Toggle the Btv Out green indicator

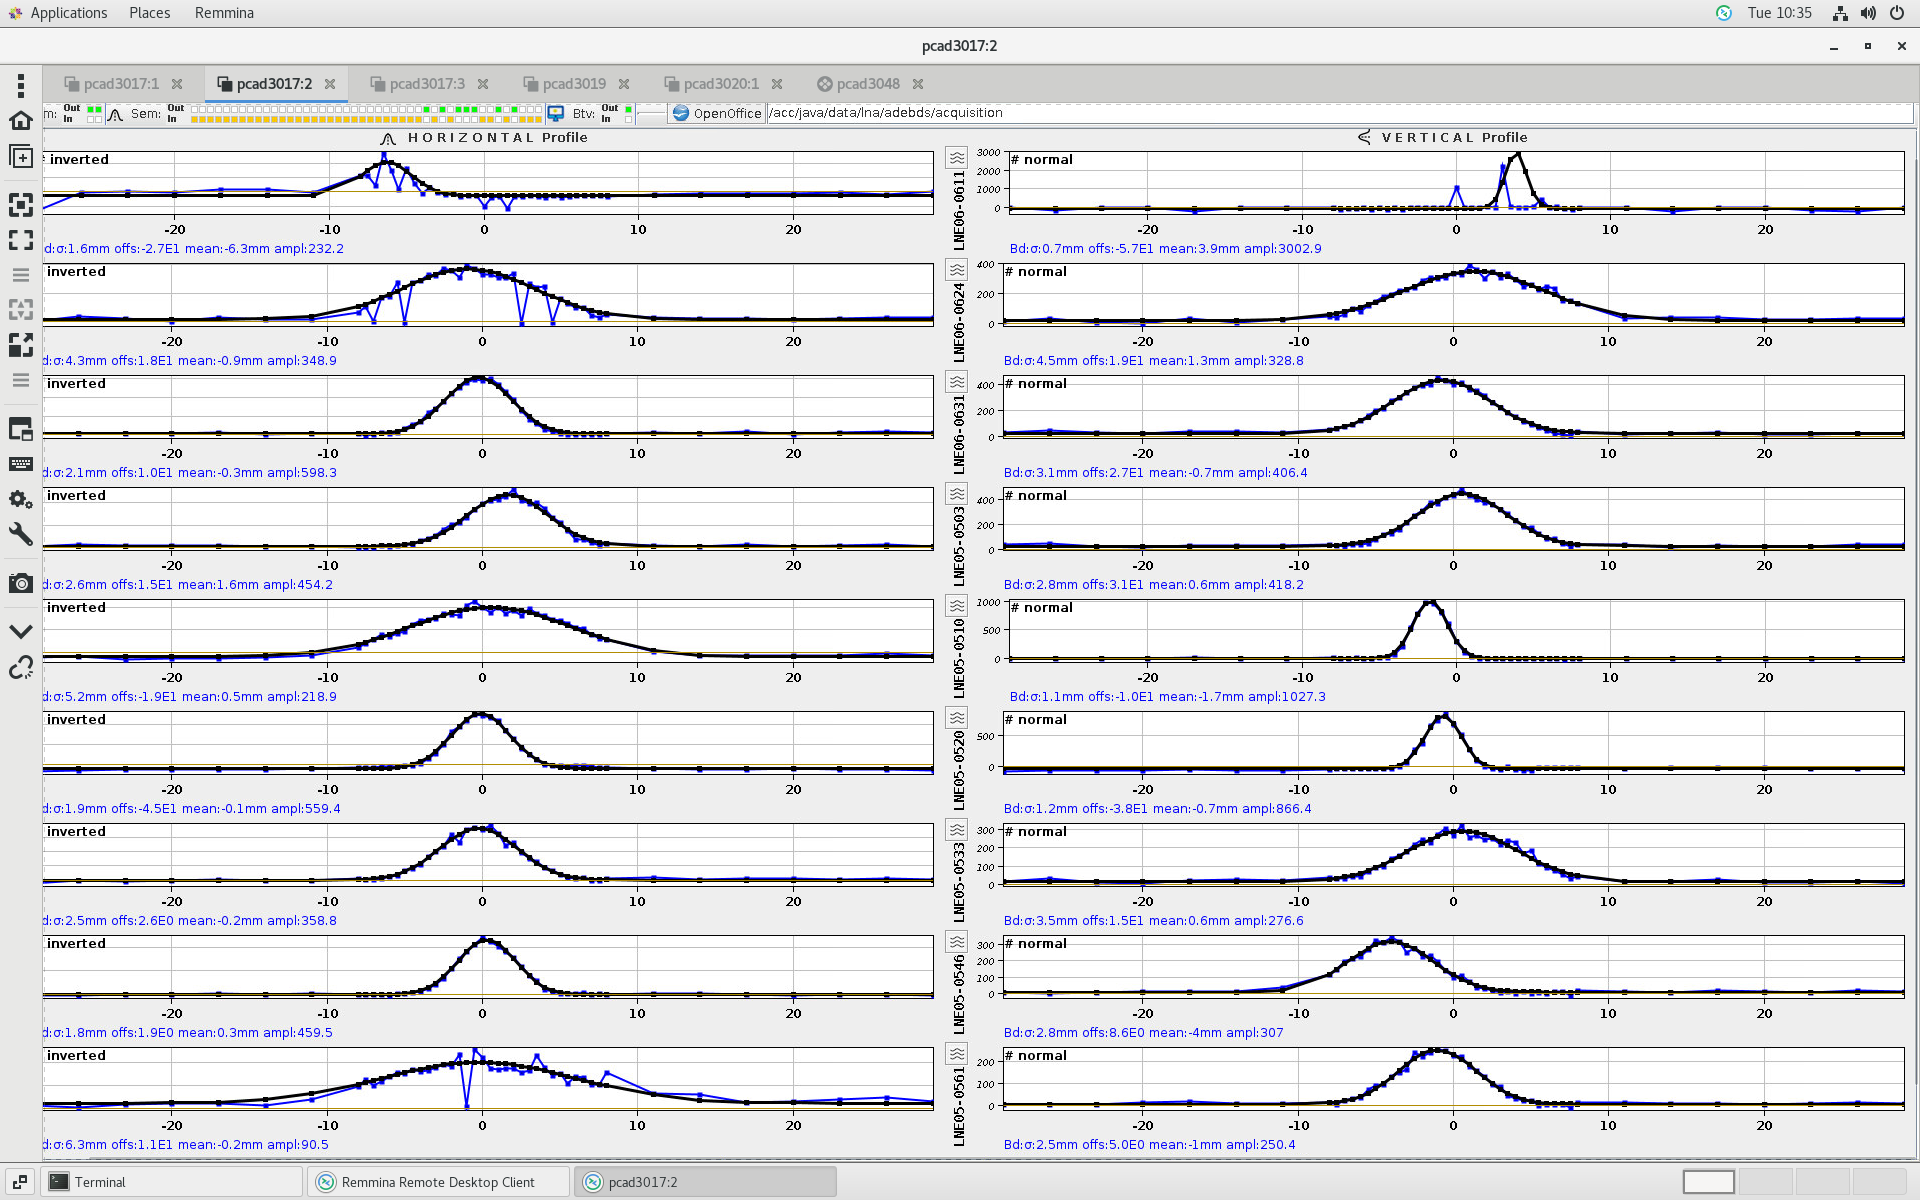click(628, 108)
